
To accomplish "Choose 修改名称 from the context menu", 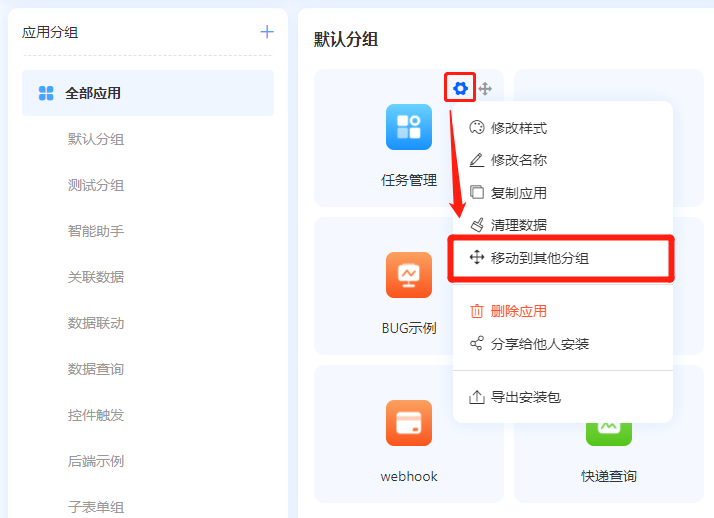I will [x=518, y=160].
